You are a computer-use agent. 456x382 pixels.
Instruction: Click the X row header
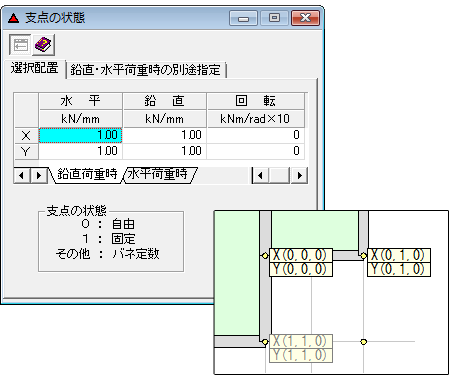tap(26, 135)
